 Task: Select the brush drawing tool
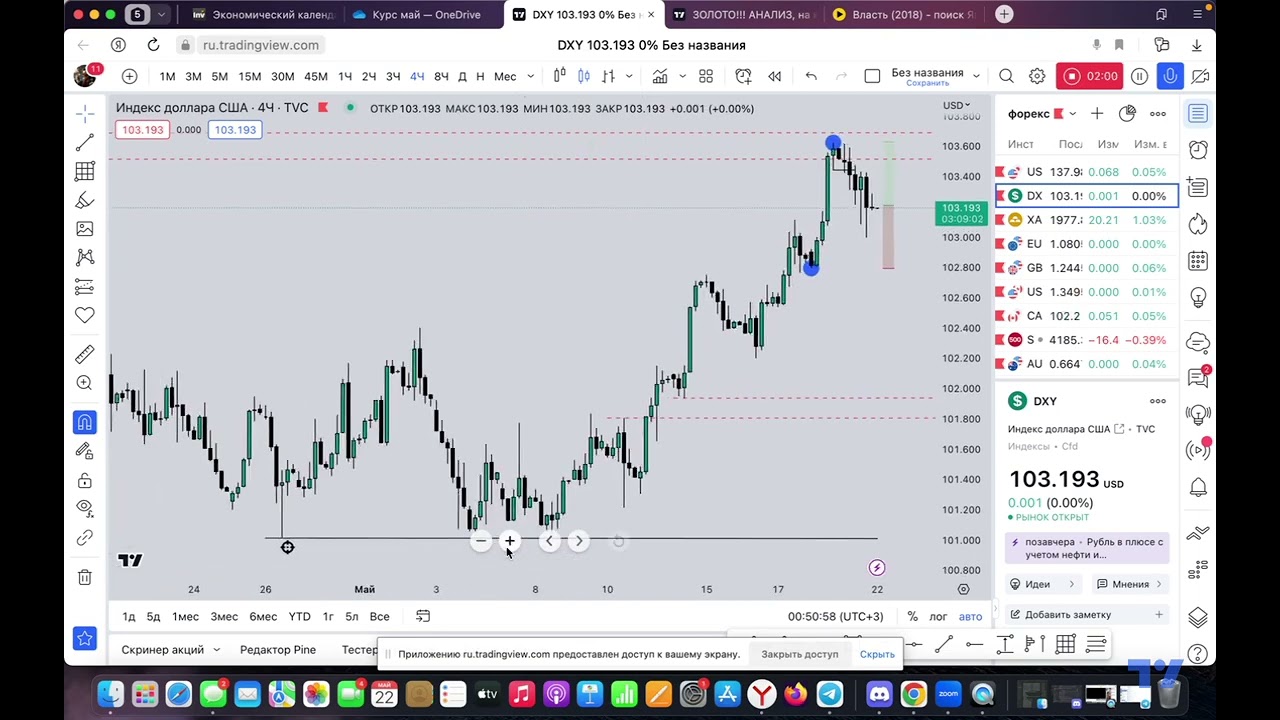pyautogui.click(x=85, y=201)
